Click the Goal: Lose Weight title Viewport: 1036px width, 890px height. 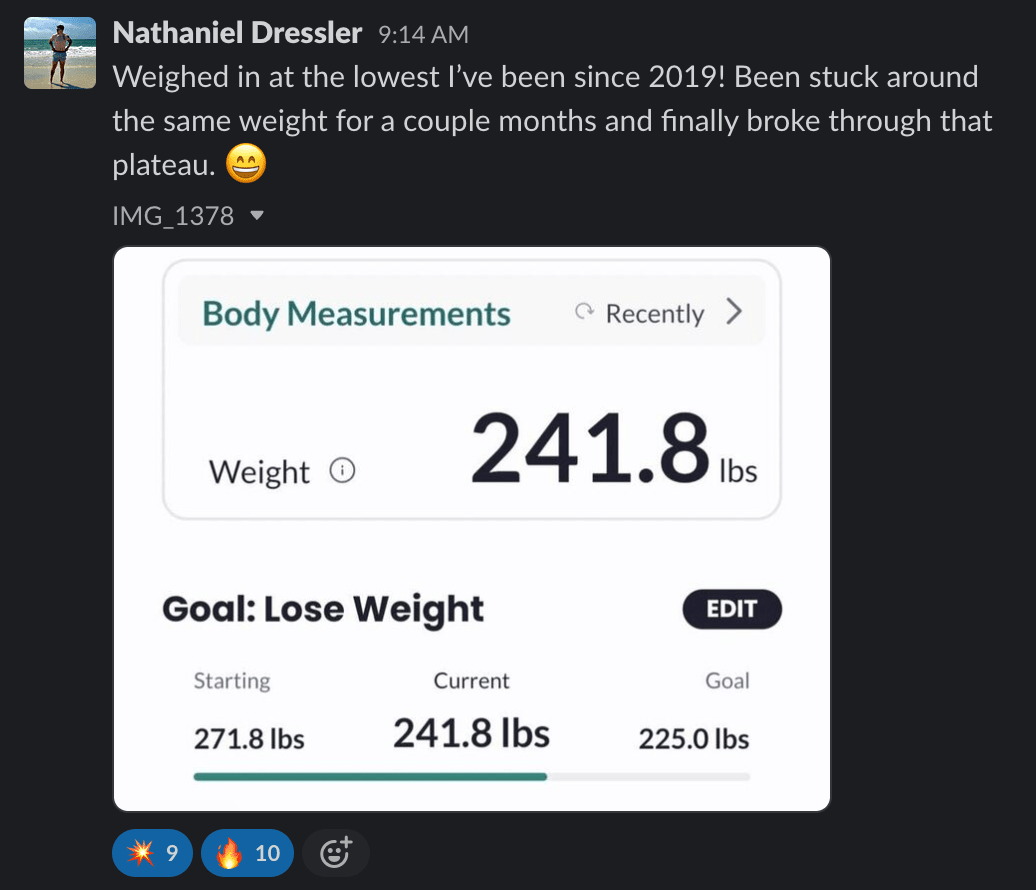pyautogui.click(x=323, y=609)
